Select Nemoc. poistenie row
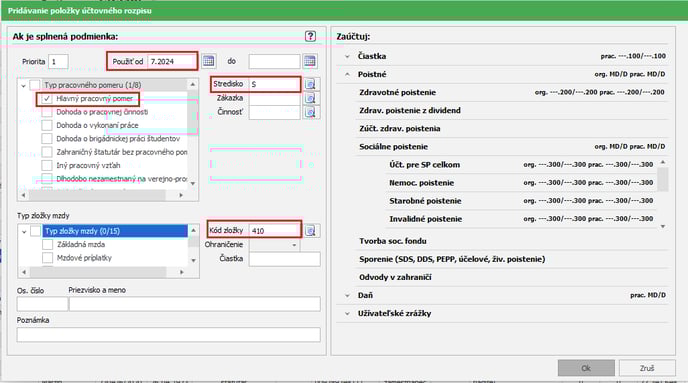Image resolution: width=688 pixels, height=383 pixels. pyautogui.click(x=521, y=183)
